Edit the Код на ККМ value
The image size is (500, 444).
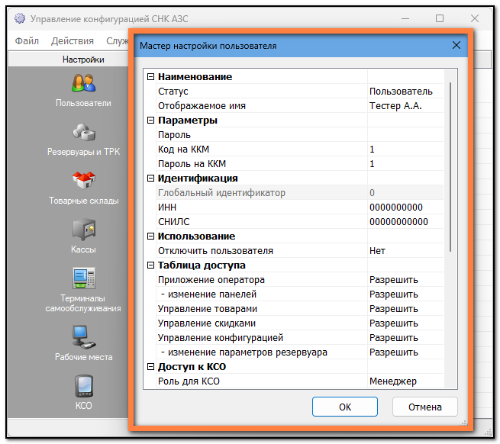click(x=406, y=149)
